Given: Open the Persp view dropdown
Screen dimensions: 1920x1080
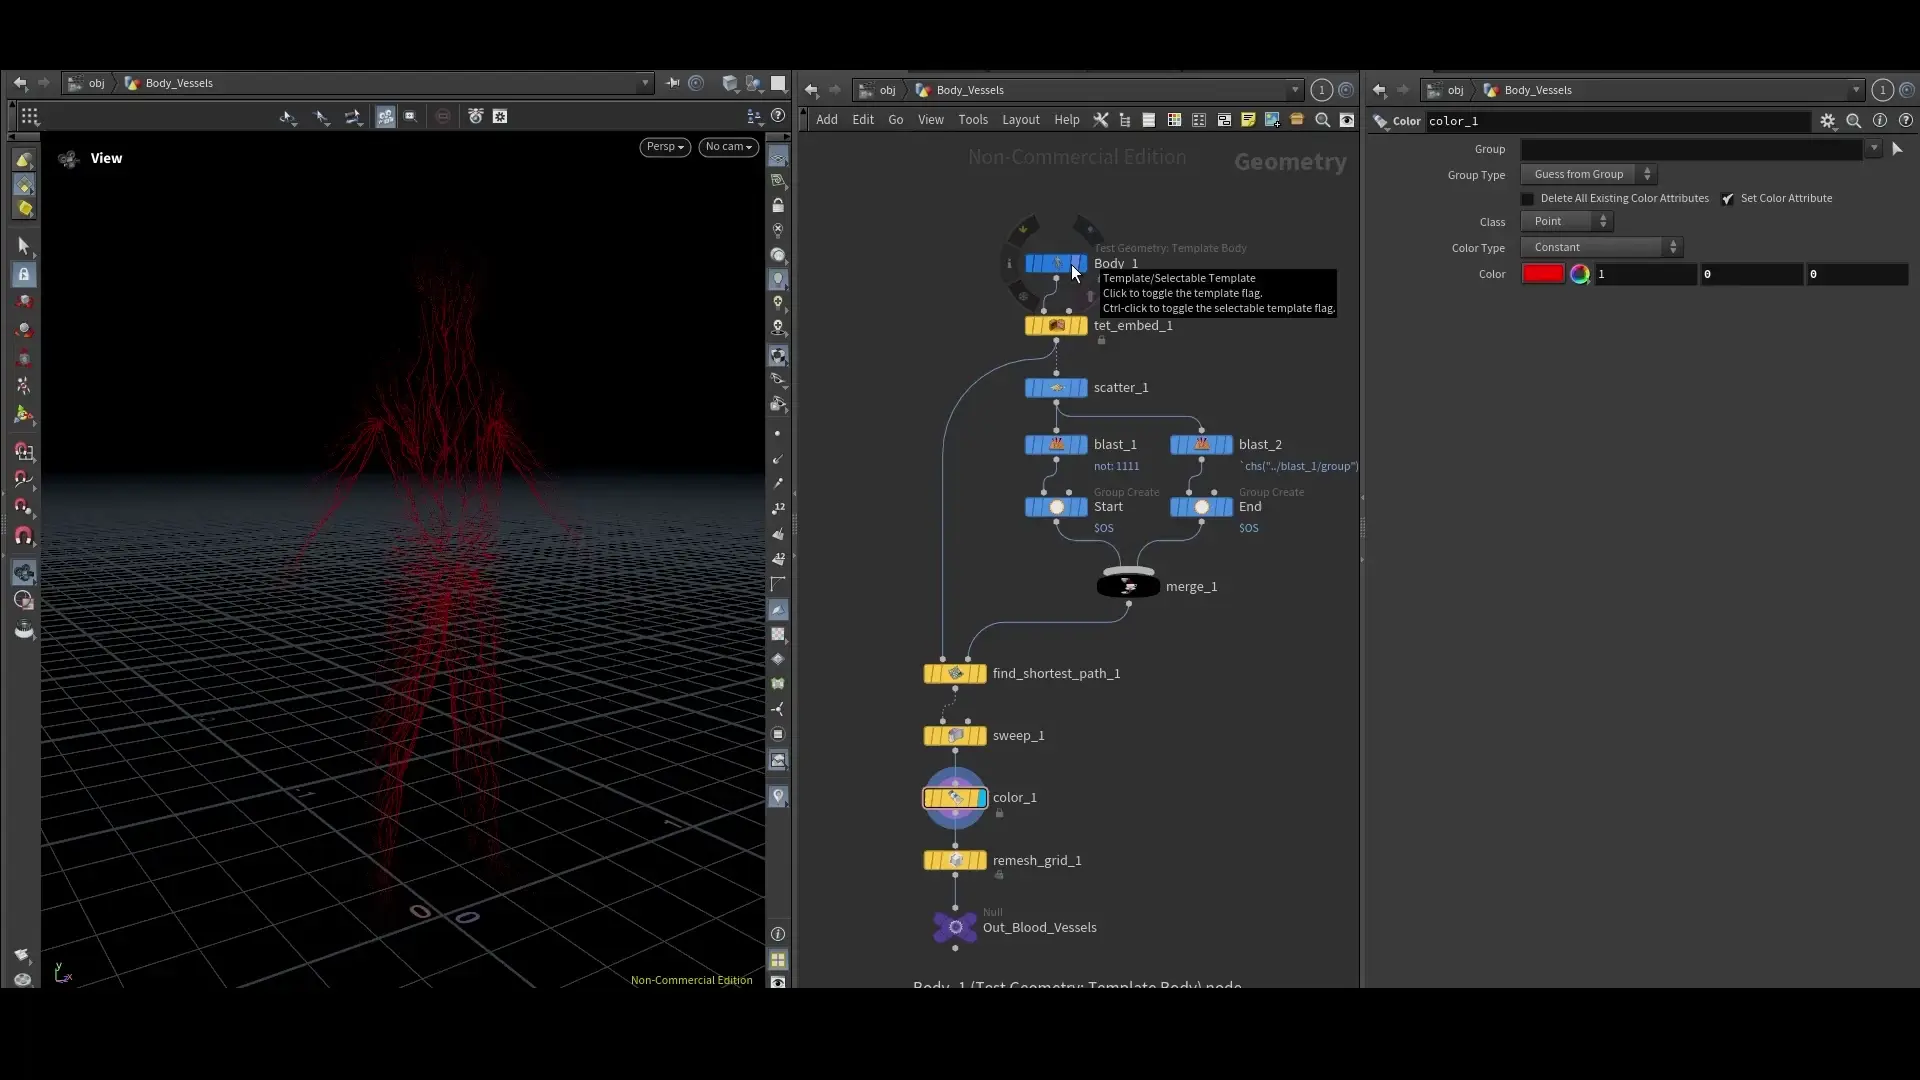Looking at the screenshot, I should (x=664, y=146).
